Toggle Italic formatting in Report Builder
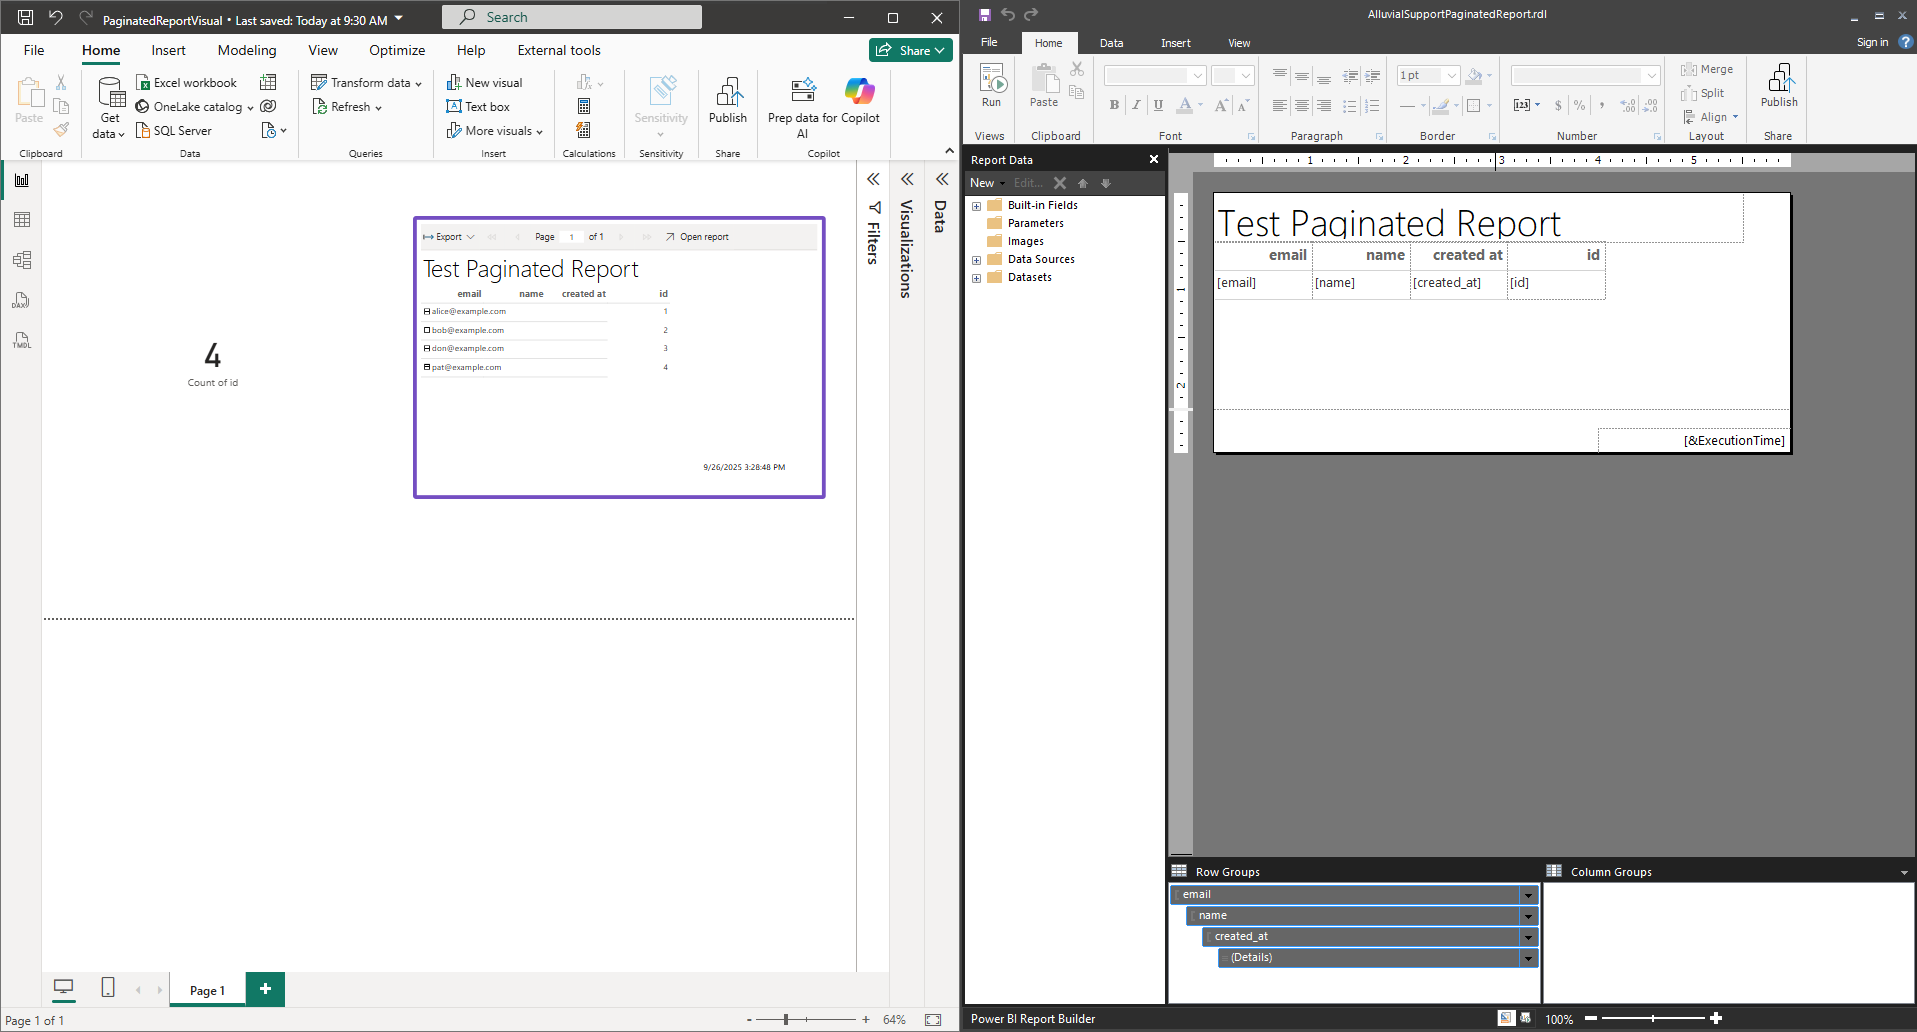Image resolution: width=1917 pixels, height=1032 pixels. (1136, 105)
